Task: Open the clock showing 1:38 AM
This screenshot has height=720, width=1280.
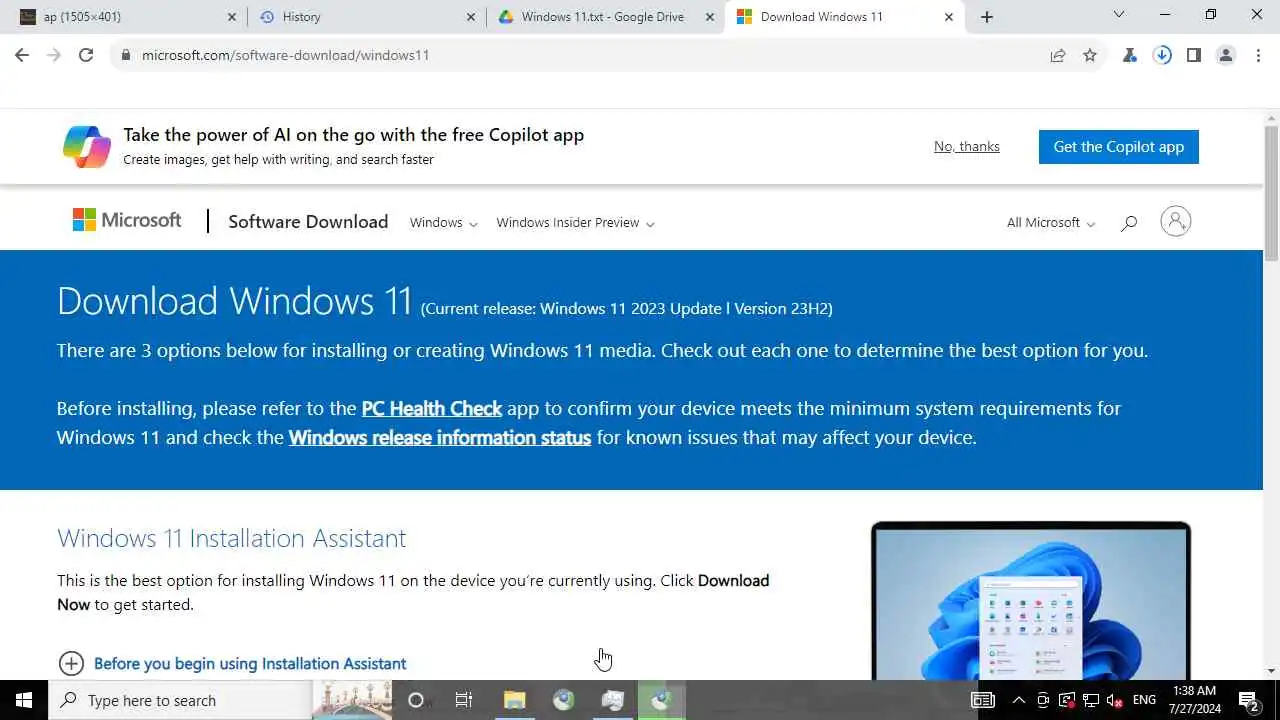Action: point(1193,700)
